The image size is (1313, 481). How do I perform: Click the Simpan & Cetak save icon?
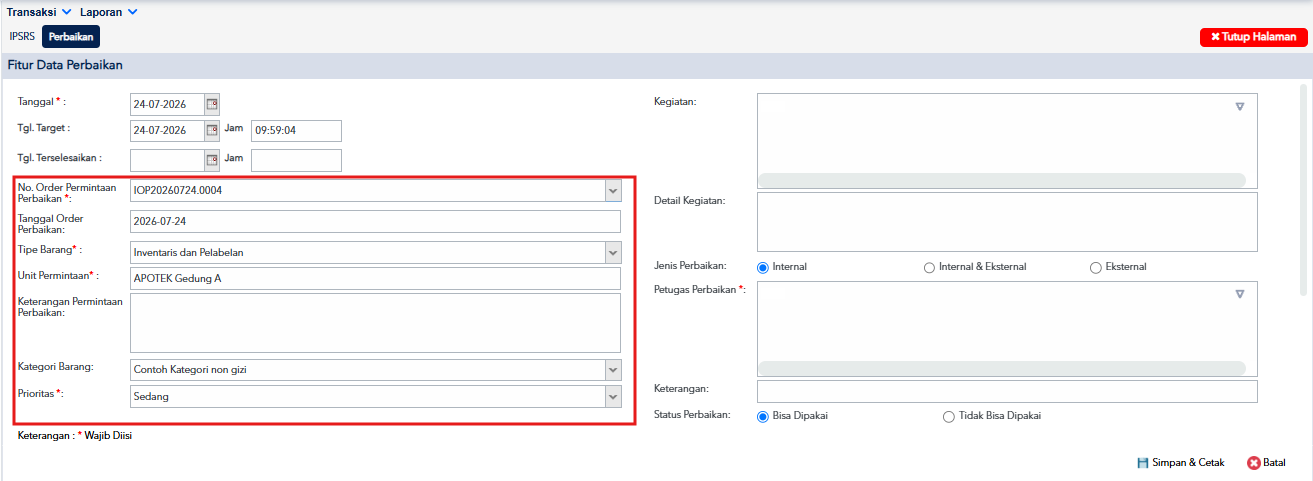[x=1143, y=463]
